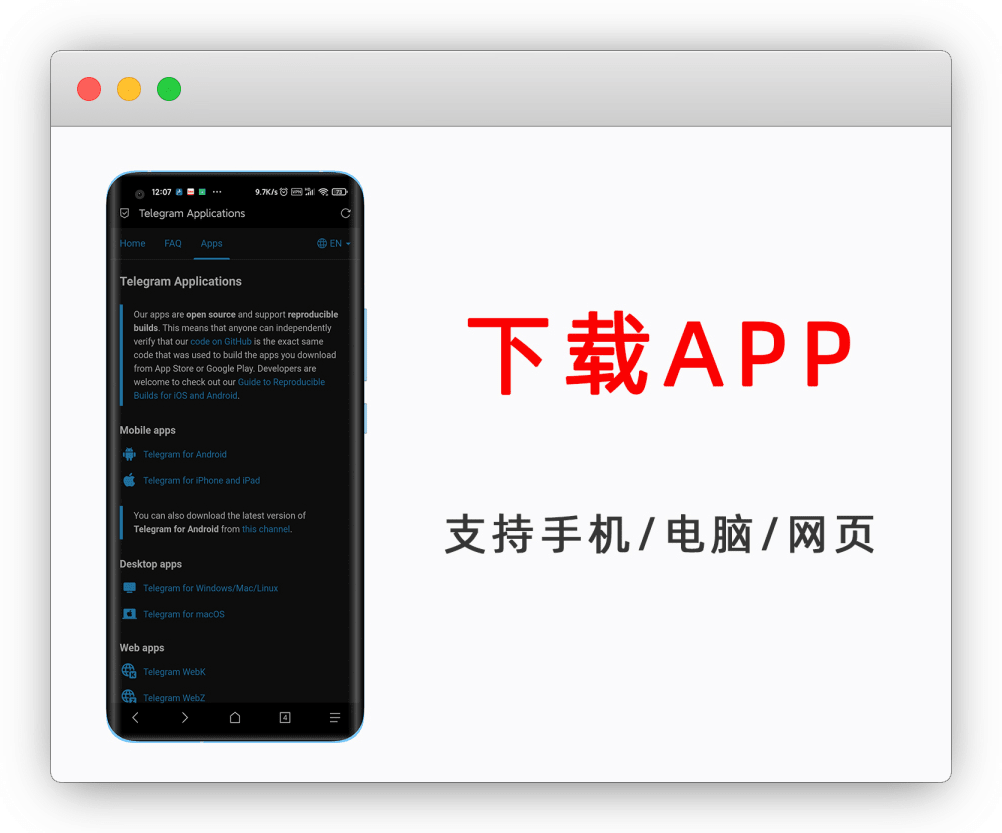1002x833 pixels.
Task: Click the WebK globe icon
Action: click(x=129, y=671)
